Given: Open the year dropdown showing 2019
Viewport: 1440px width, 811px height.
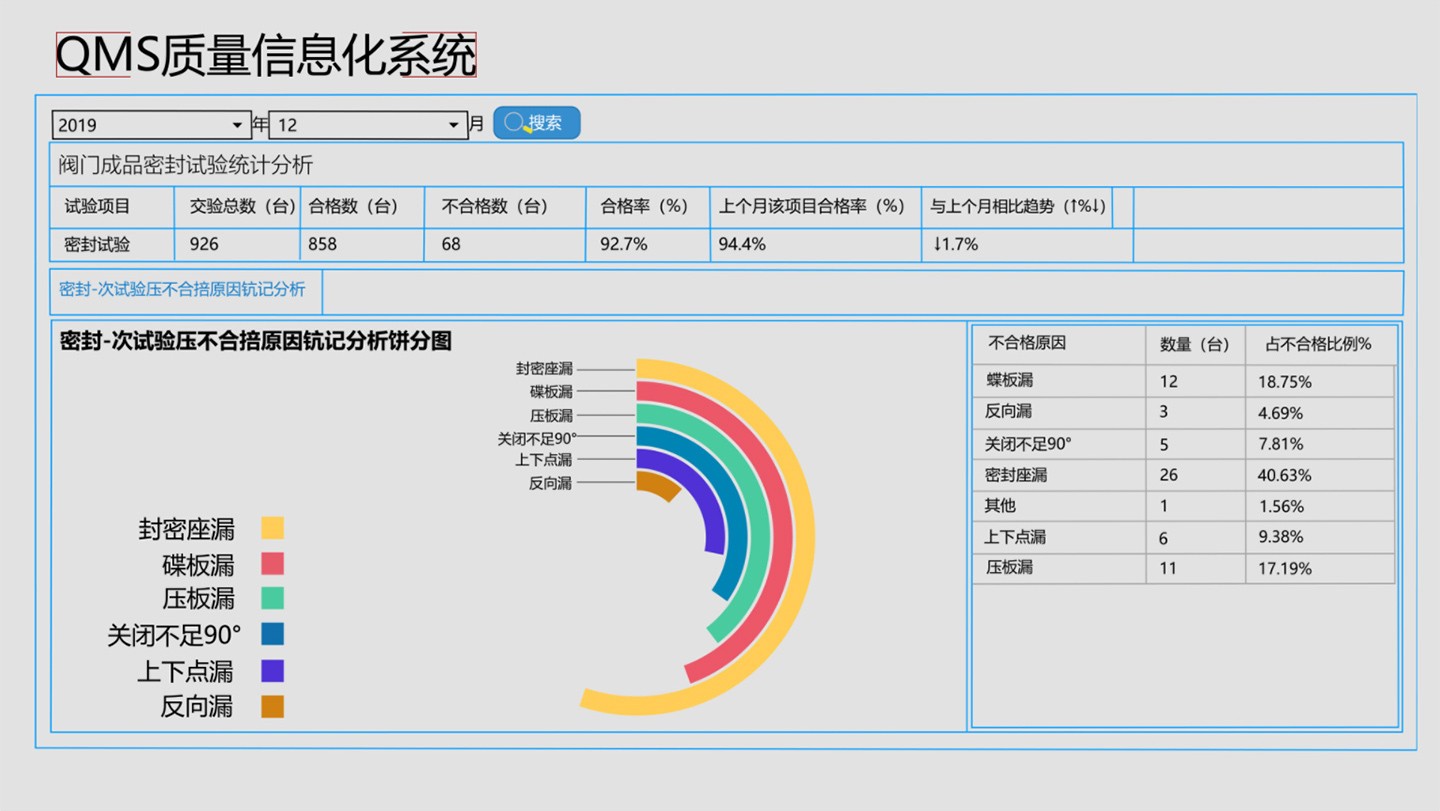Looking at the screenshot, I should click(x=151, y=125).
